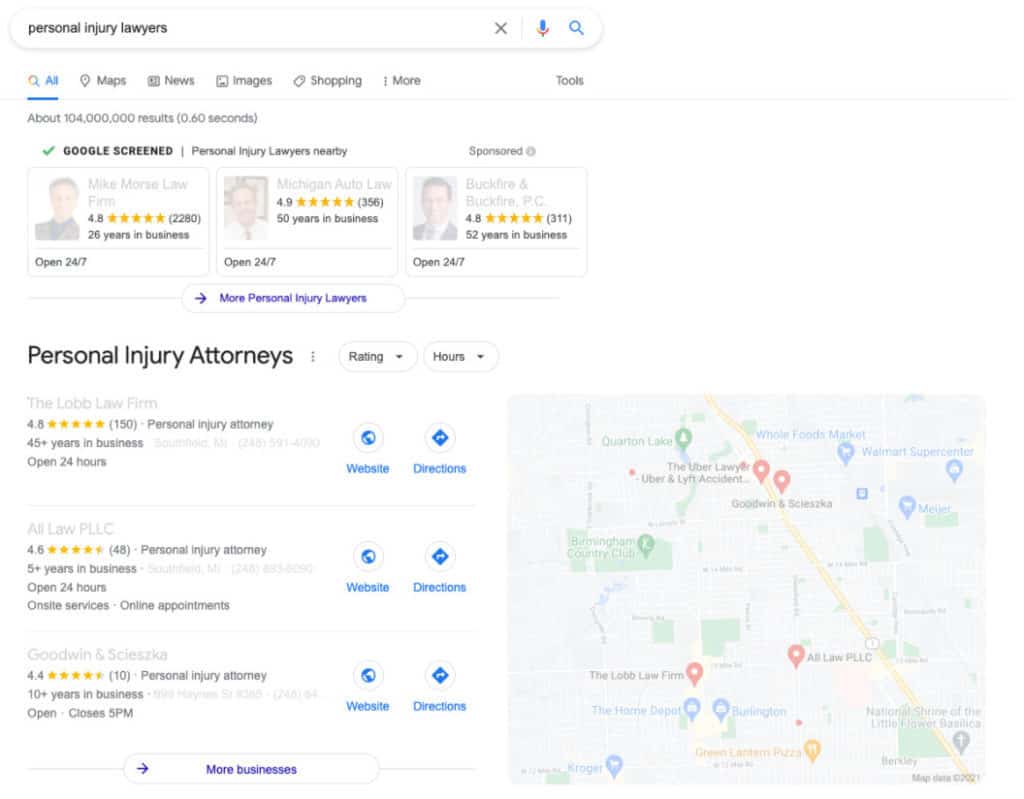Click the More businesses button
The height and width of the screenshot is (799, 1024).
coord(251,770)
